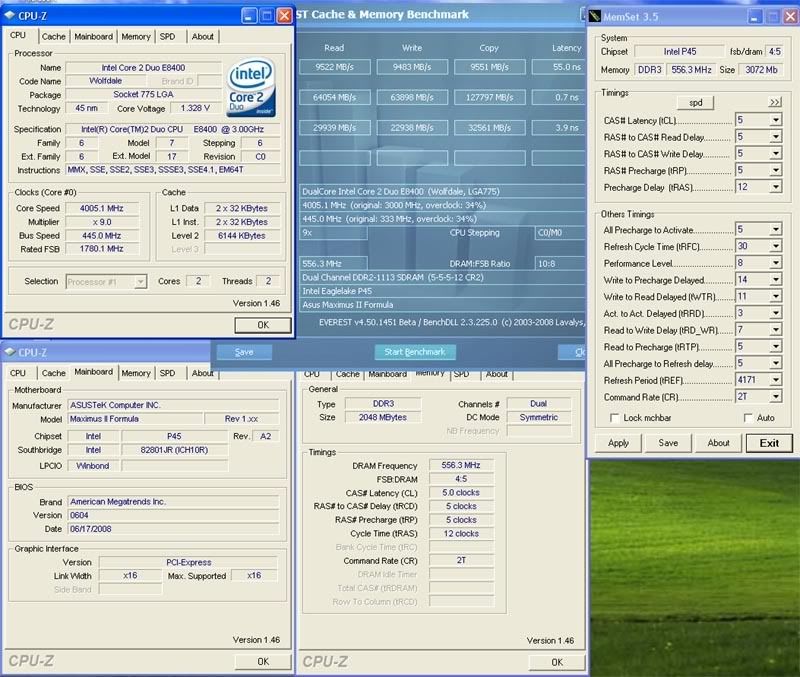This screenshot has height=677, width=800.
Task: Open the Performance Level dropdown
Action: [x=776, y=263]
